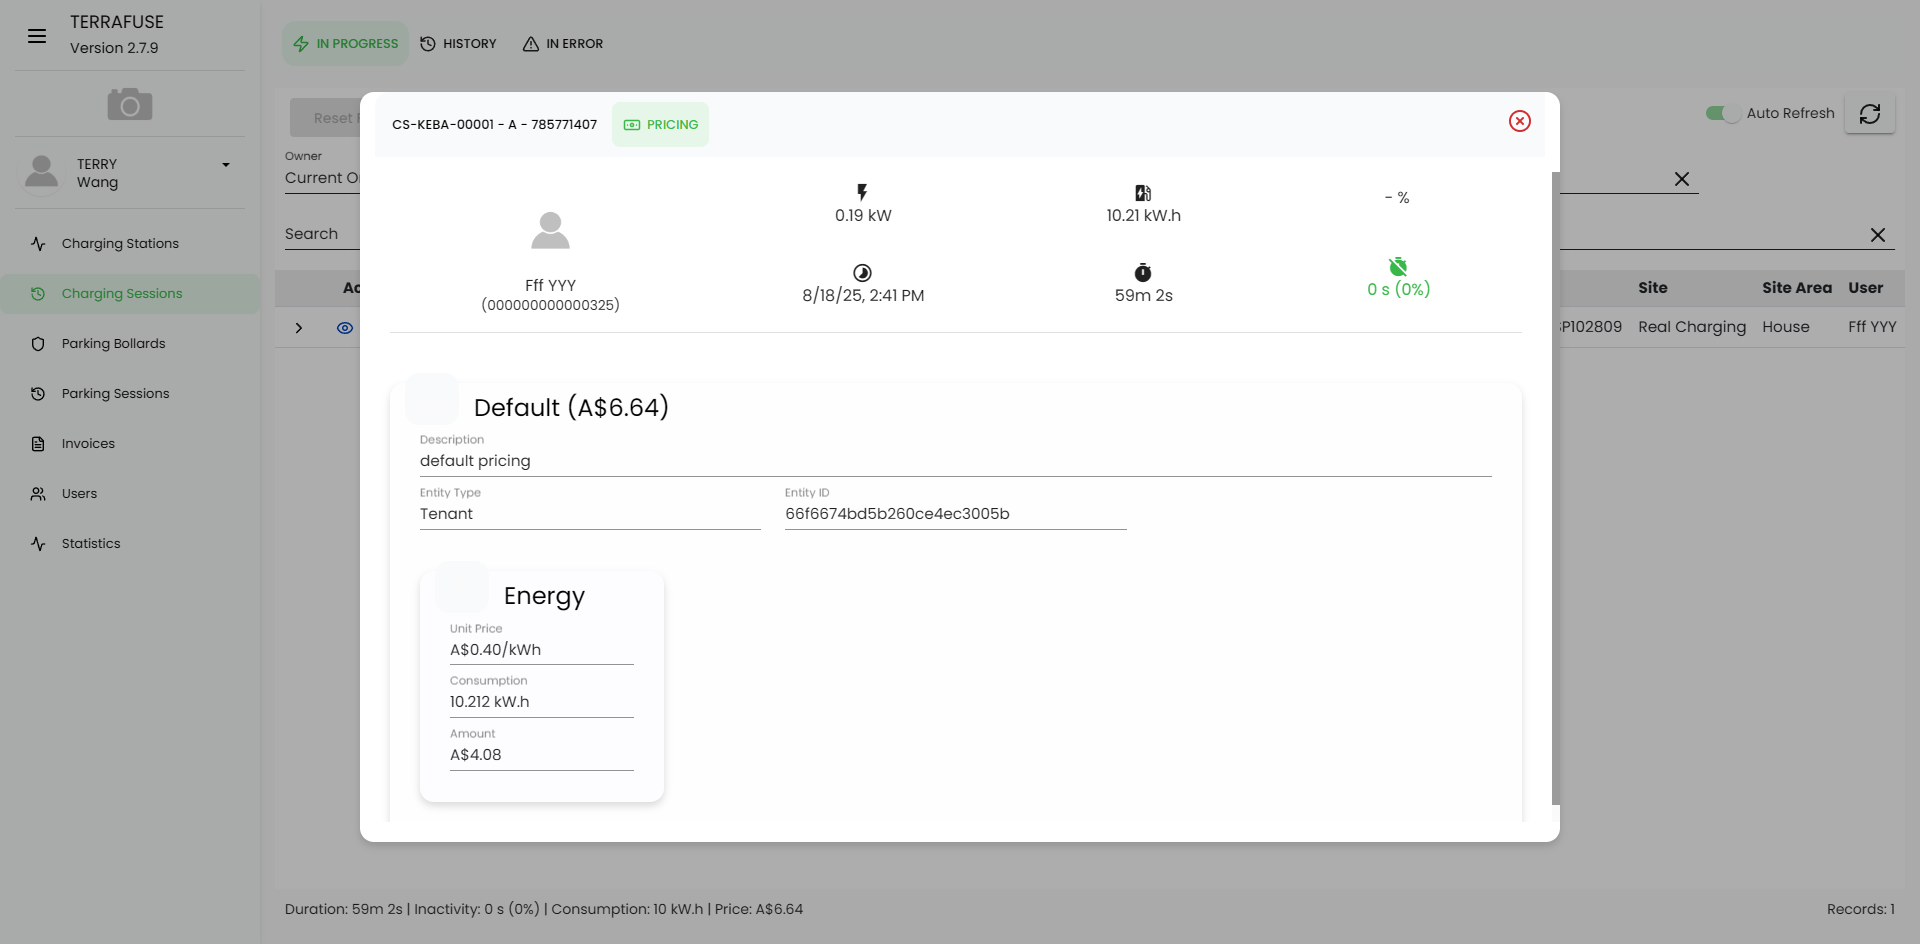
Task: Open the Statistics section
Action: click(x=90, y=543)
